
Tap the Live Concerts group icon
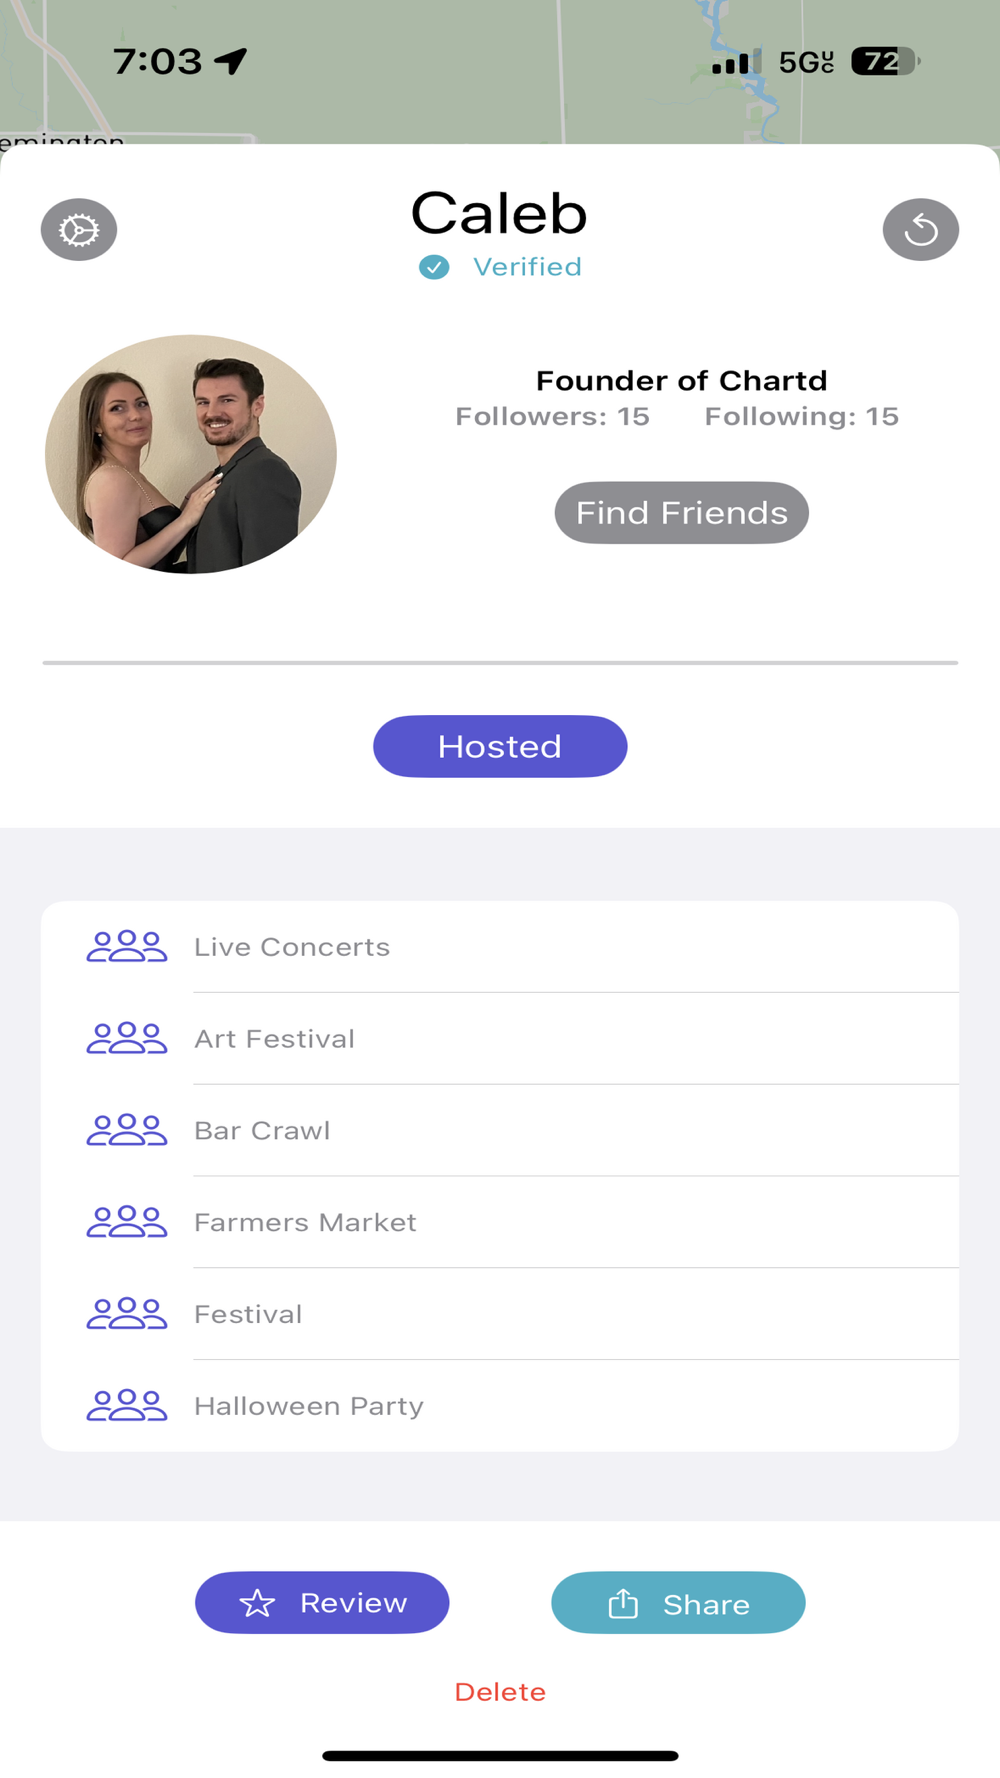pyautogui.click(x=127, y=946)
